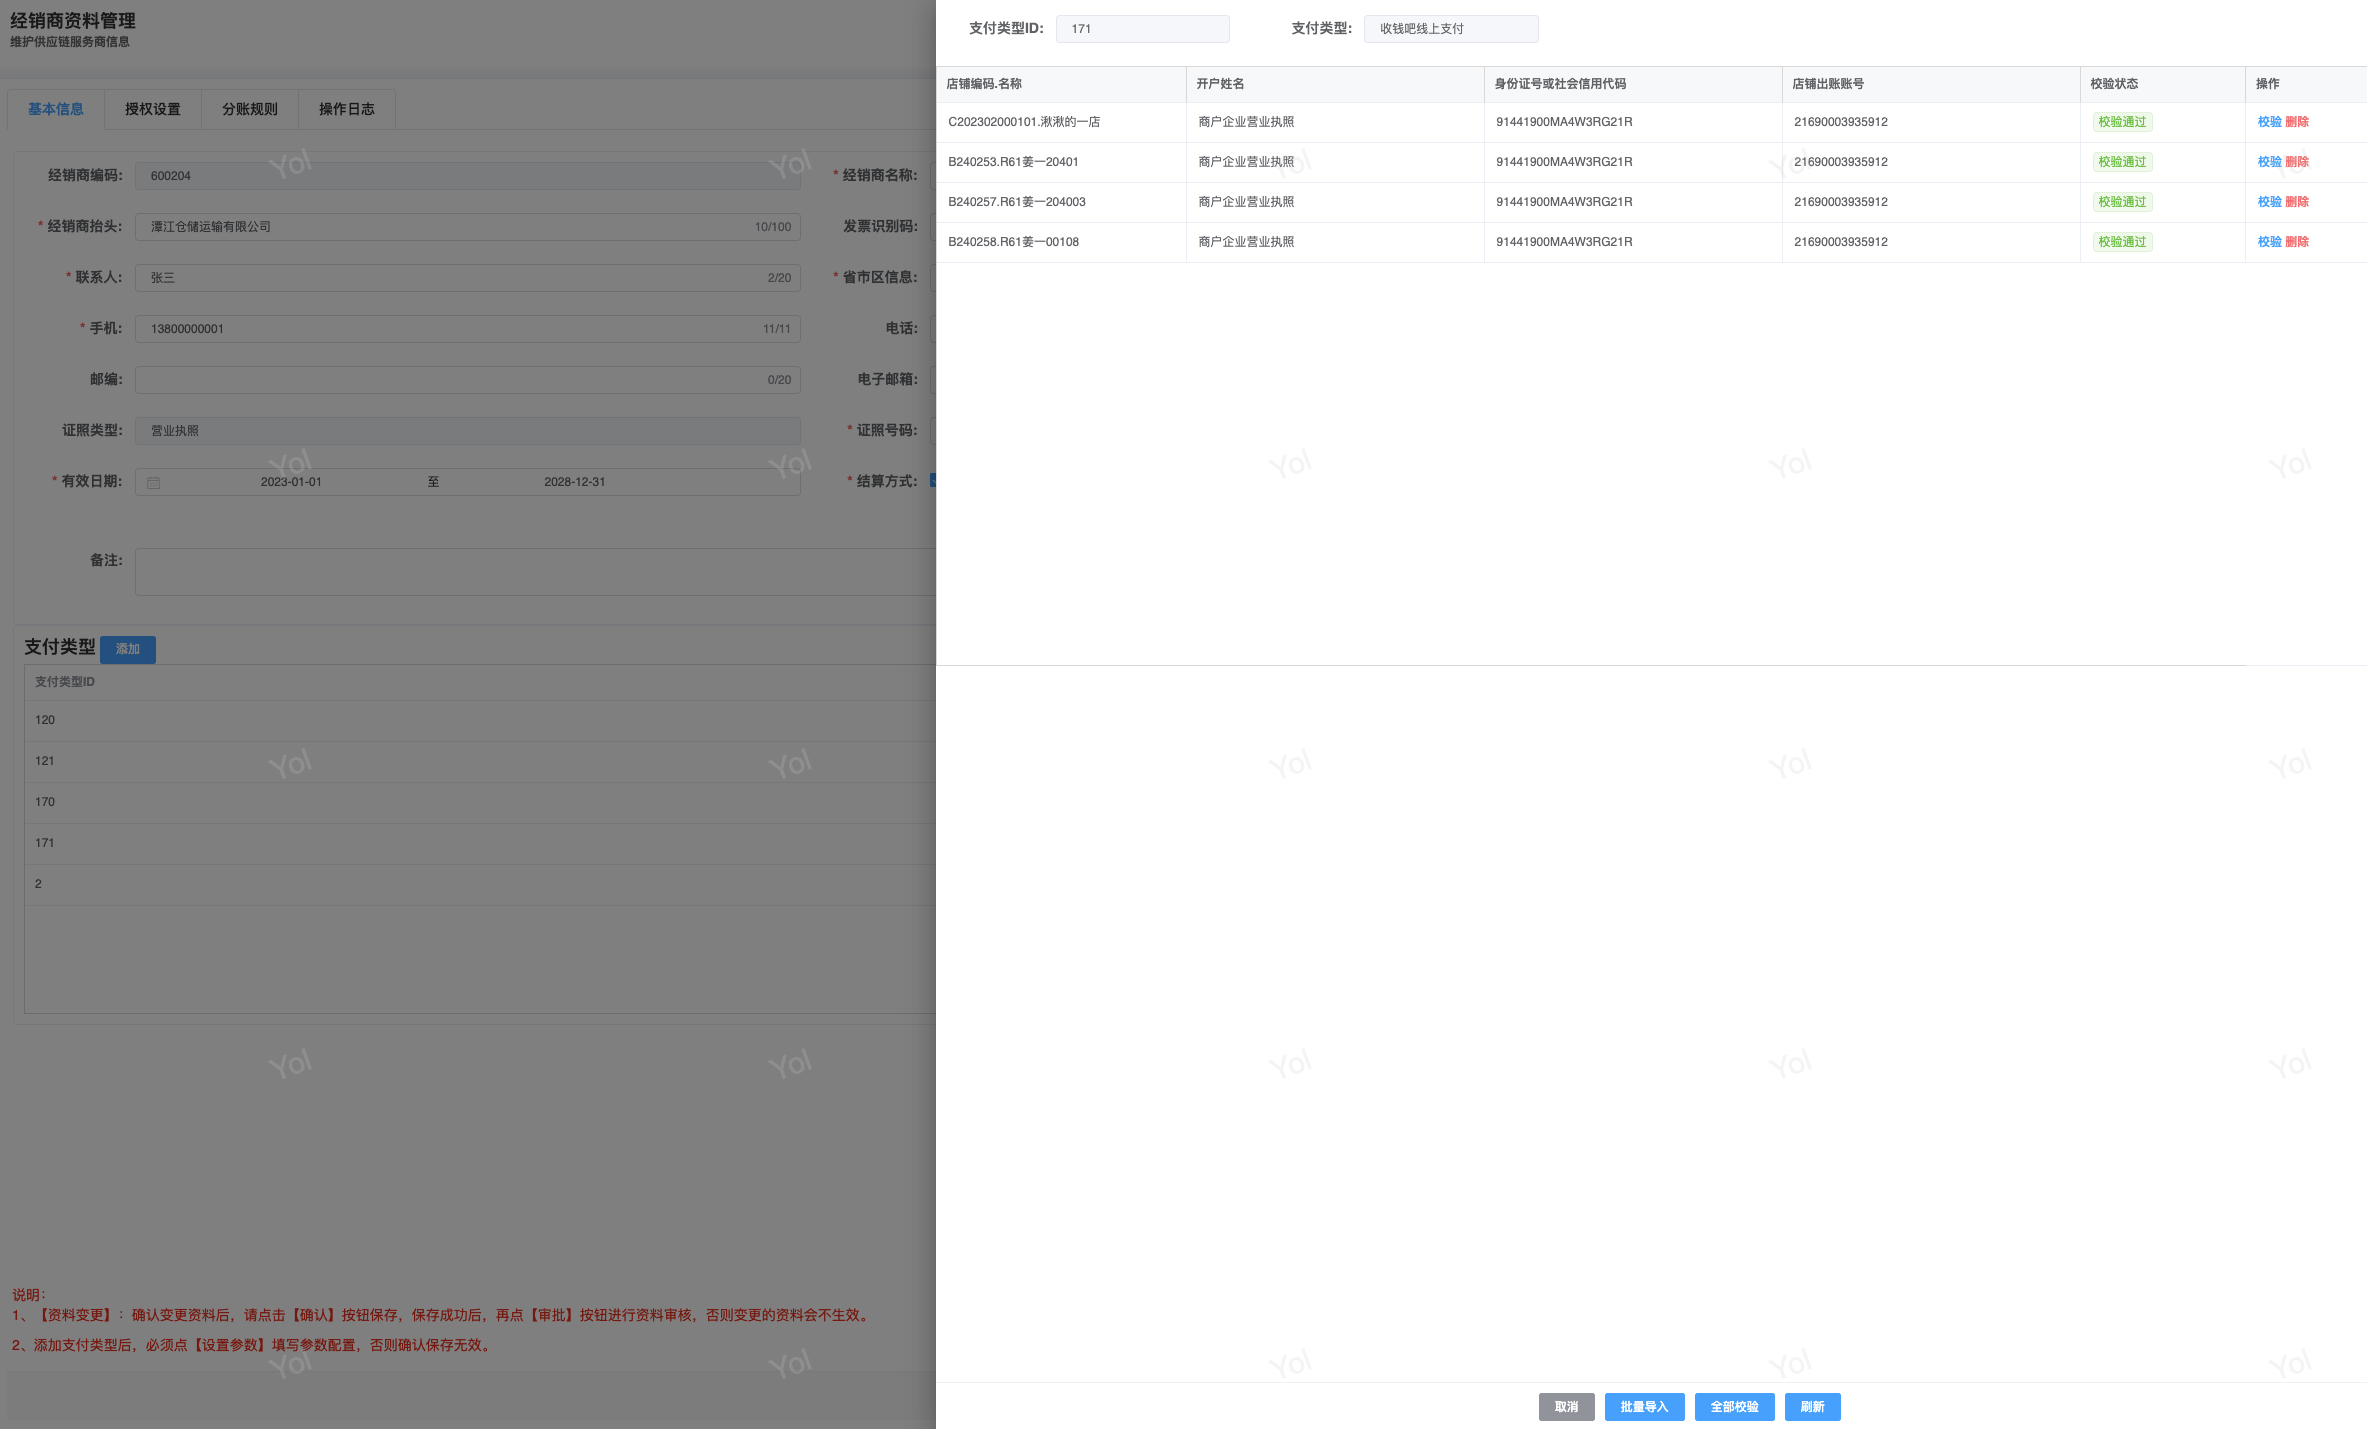Verify store B240253.R61姜一20401 via 校验
The image size is (2367, 1429).
point(2269,162)
